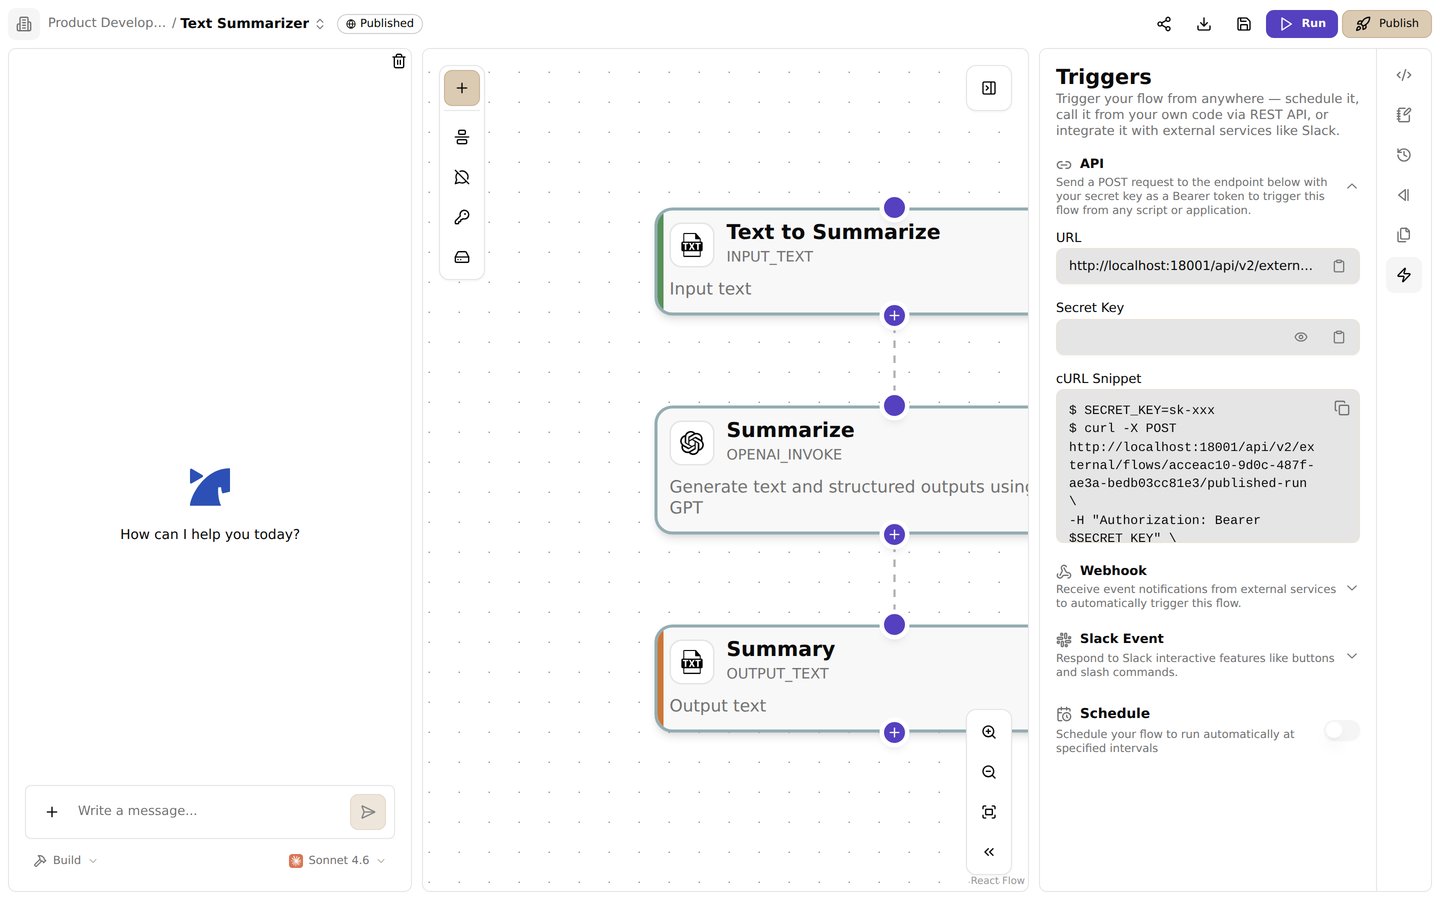Click the plus below Text to Summarize node
The width and height of the screenshot is (1440, 900).
895,315
